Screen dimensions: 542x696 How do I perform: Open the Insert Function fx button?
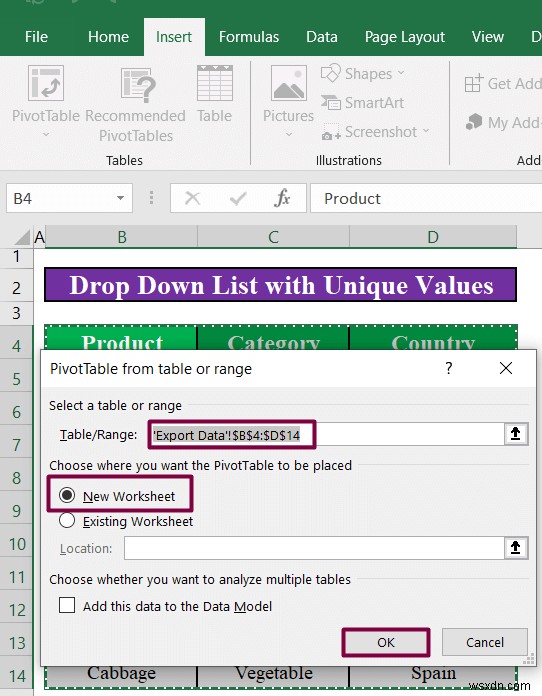click(282, 198)
